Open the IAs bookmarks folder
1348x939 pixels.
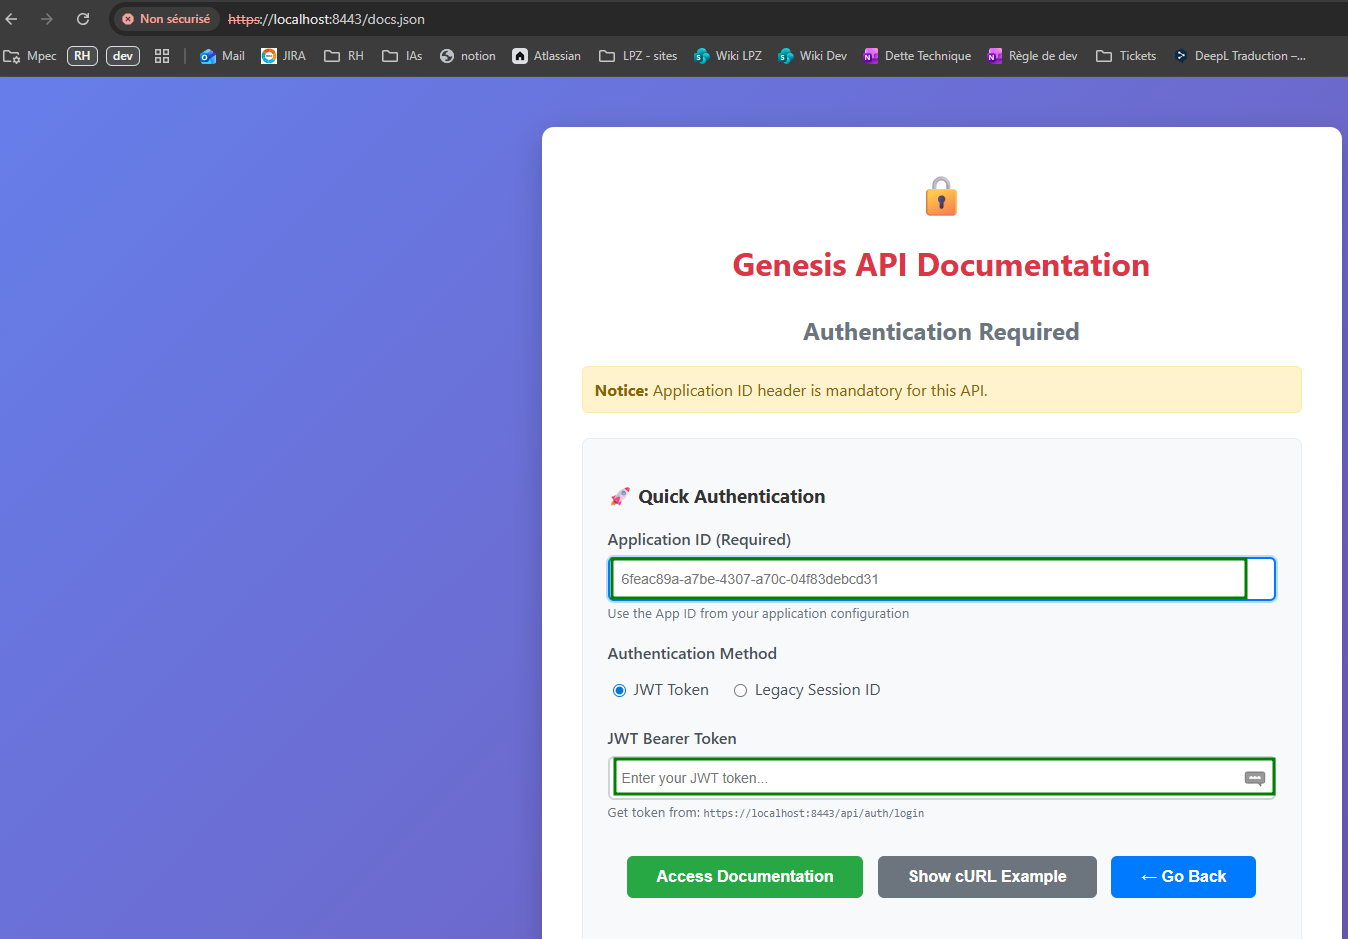click(x=401, y=56)
